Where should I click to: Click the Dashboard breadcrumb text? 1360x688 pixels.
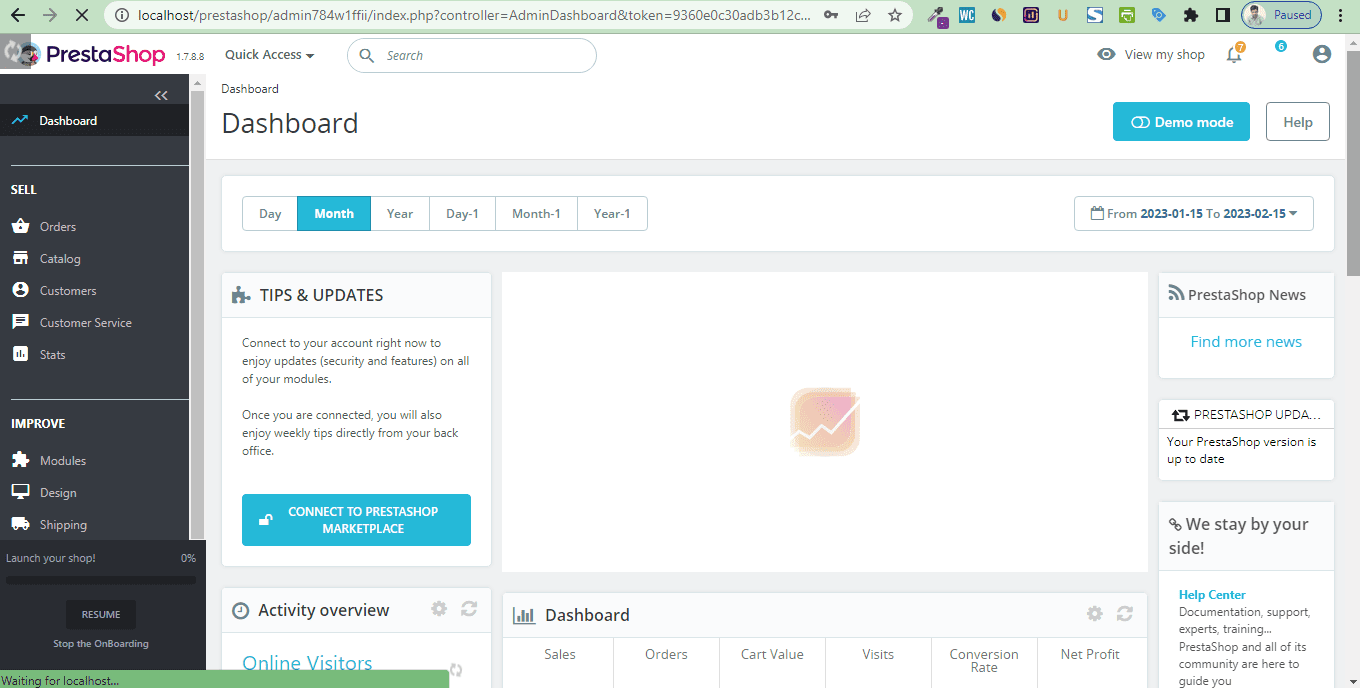pos(250,89)
